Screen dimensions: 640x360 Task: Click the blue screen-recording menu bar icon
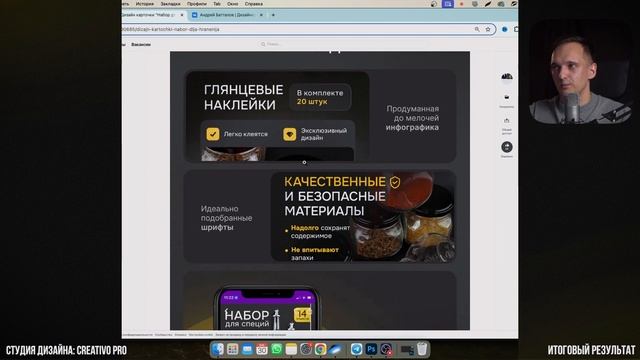pyautogui.click(x=448, y=4)
